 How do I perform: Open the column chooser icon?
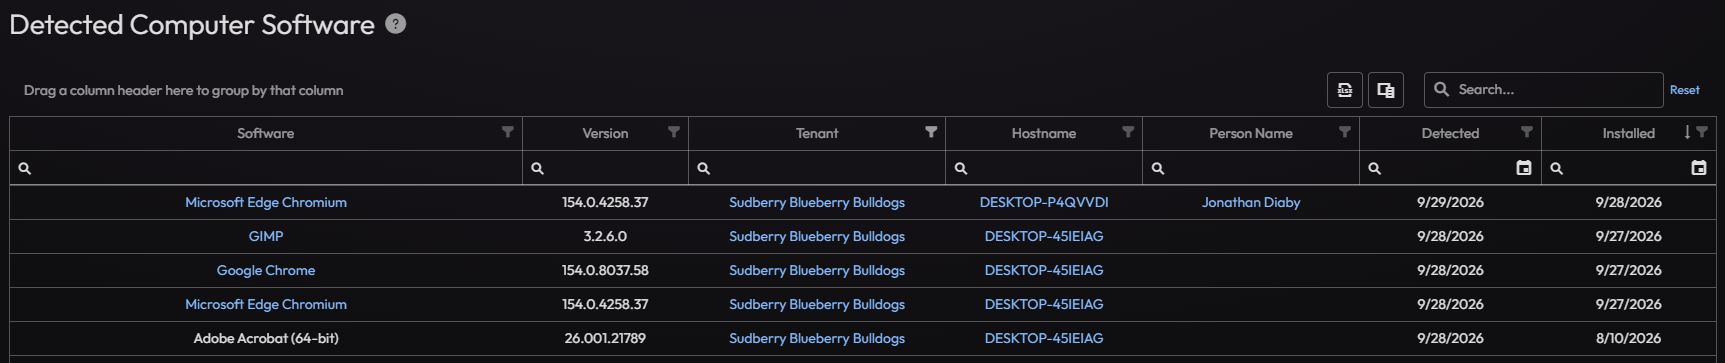(x=1386, y=90)
